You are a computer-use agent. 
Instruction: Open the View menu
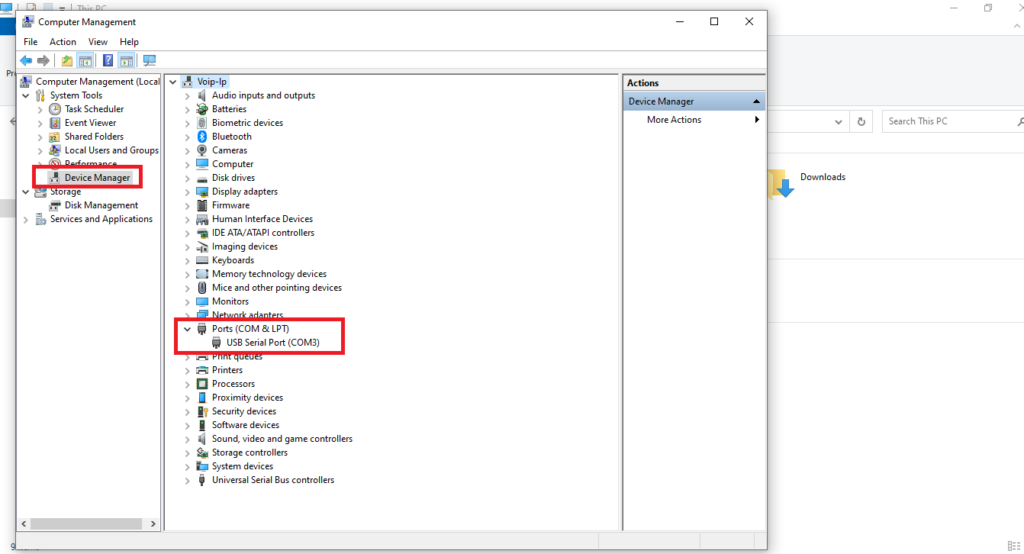(x=97, y=42)
